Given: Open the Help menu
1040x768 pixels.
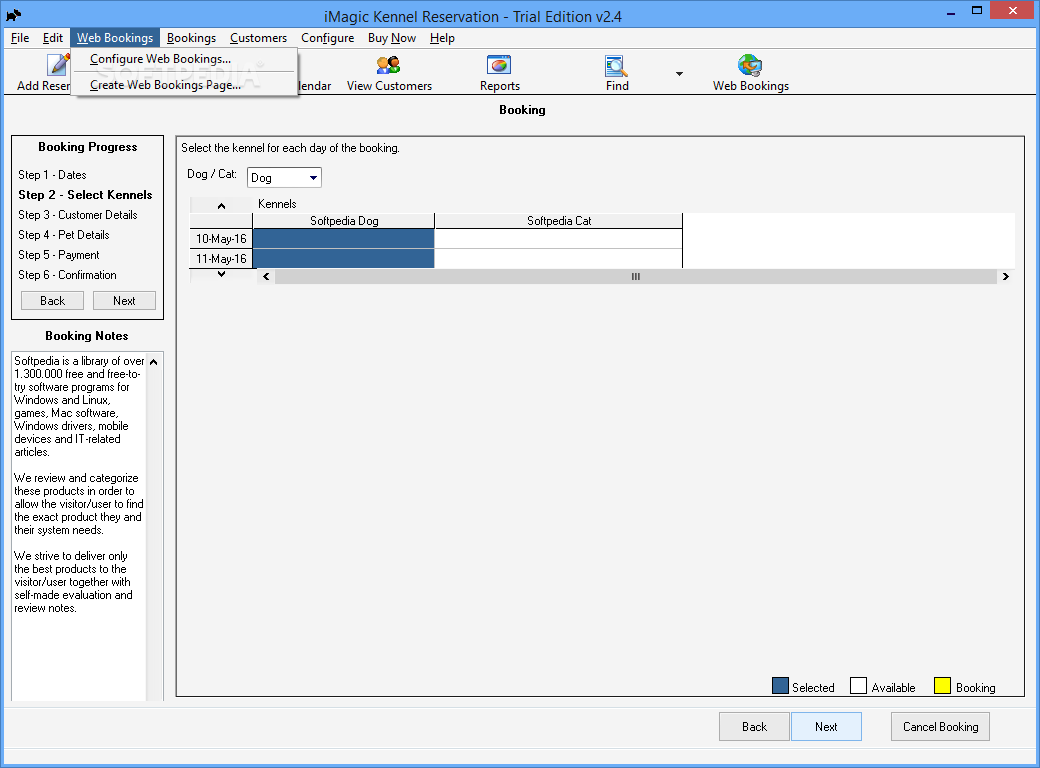Looking at the screenshot, I should click(442, 38).
